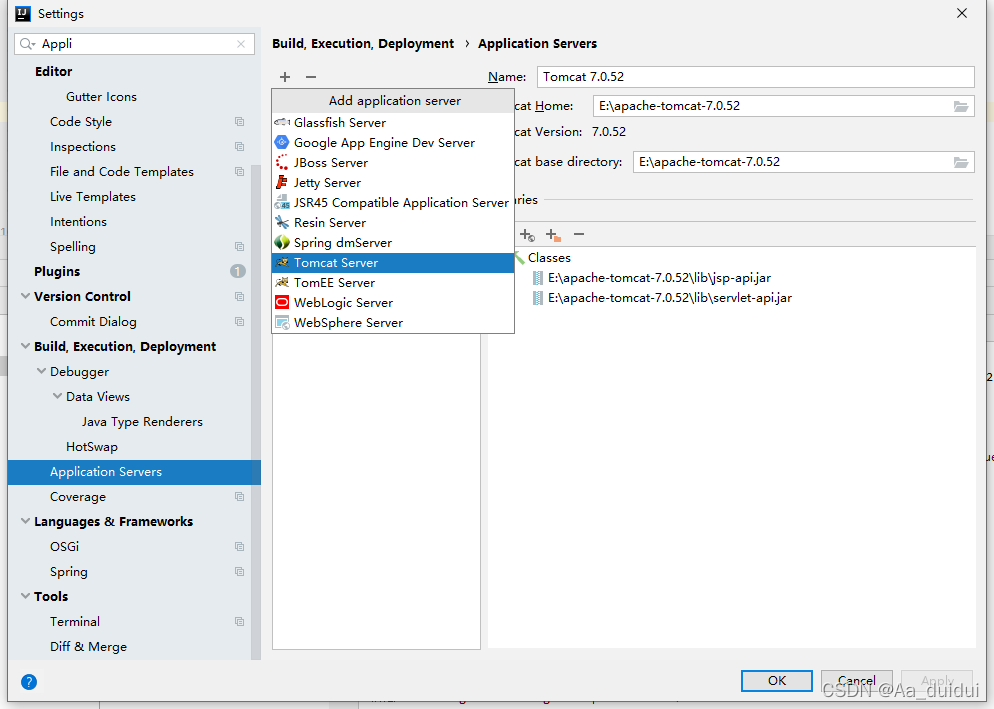The image size is (994, 709).
Task: Choose JSR45 Compatible Application Server
Action: (x=393, y=203)
